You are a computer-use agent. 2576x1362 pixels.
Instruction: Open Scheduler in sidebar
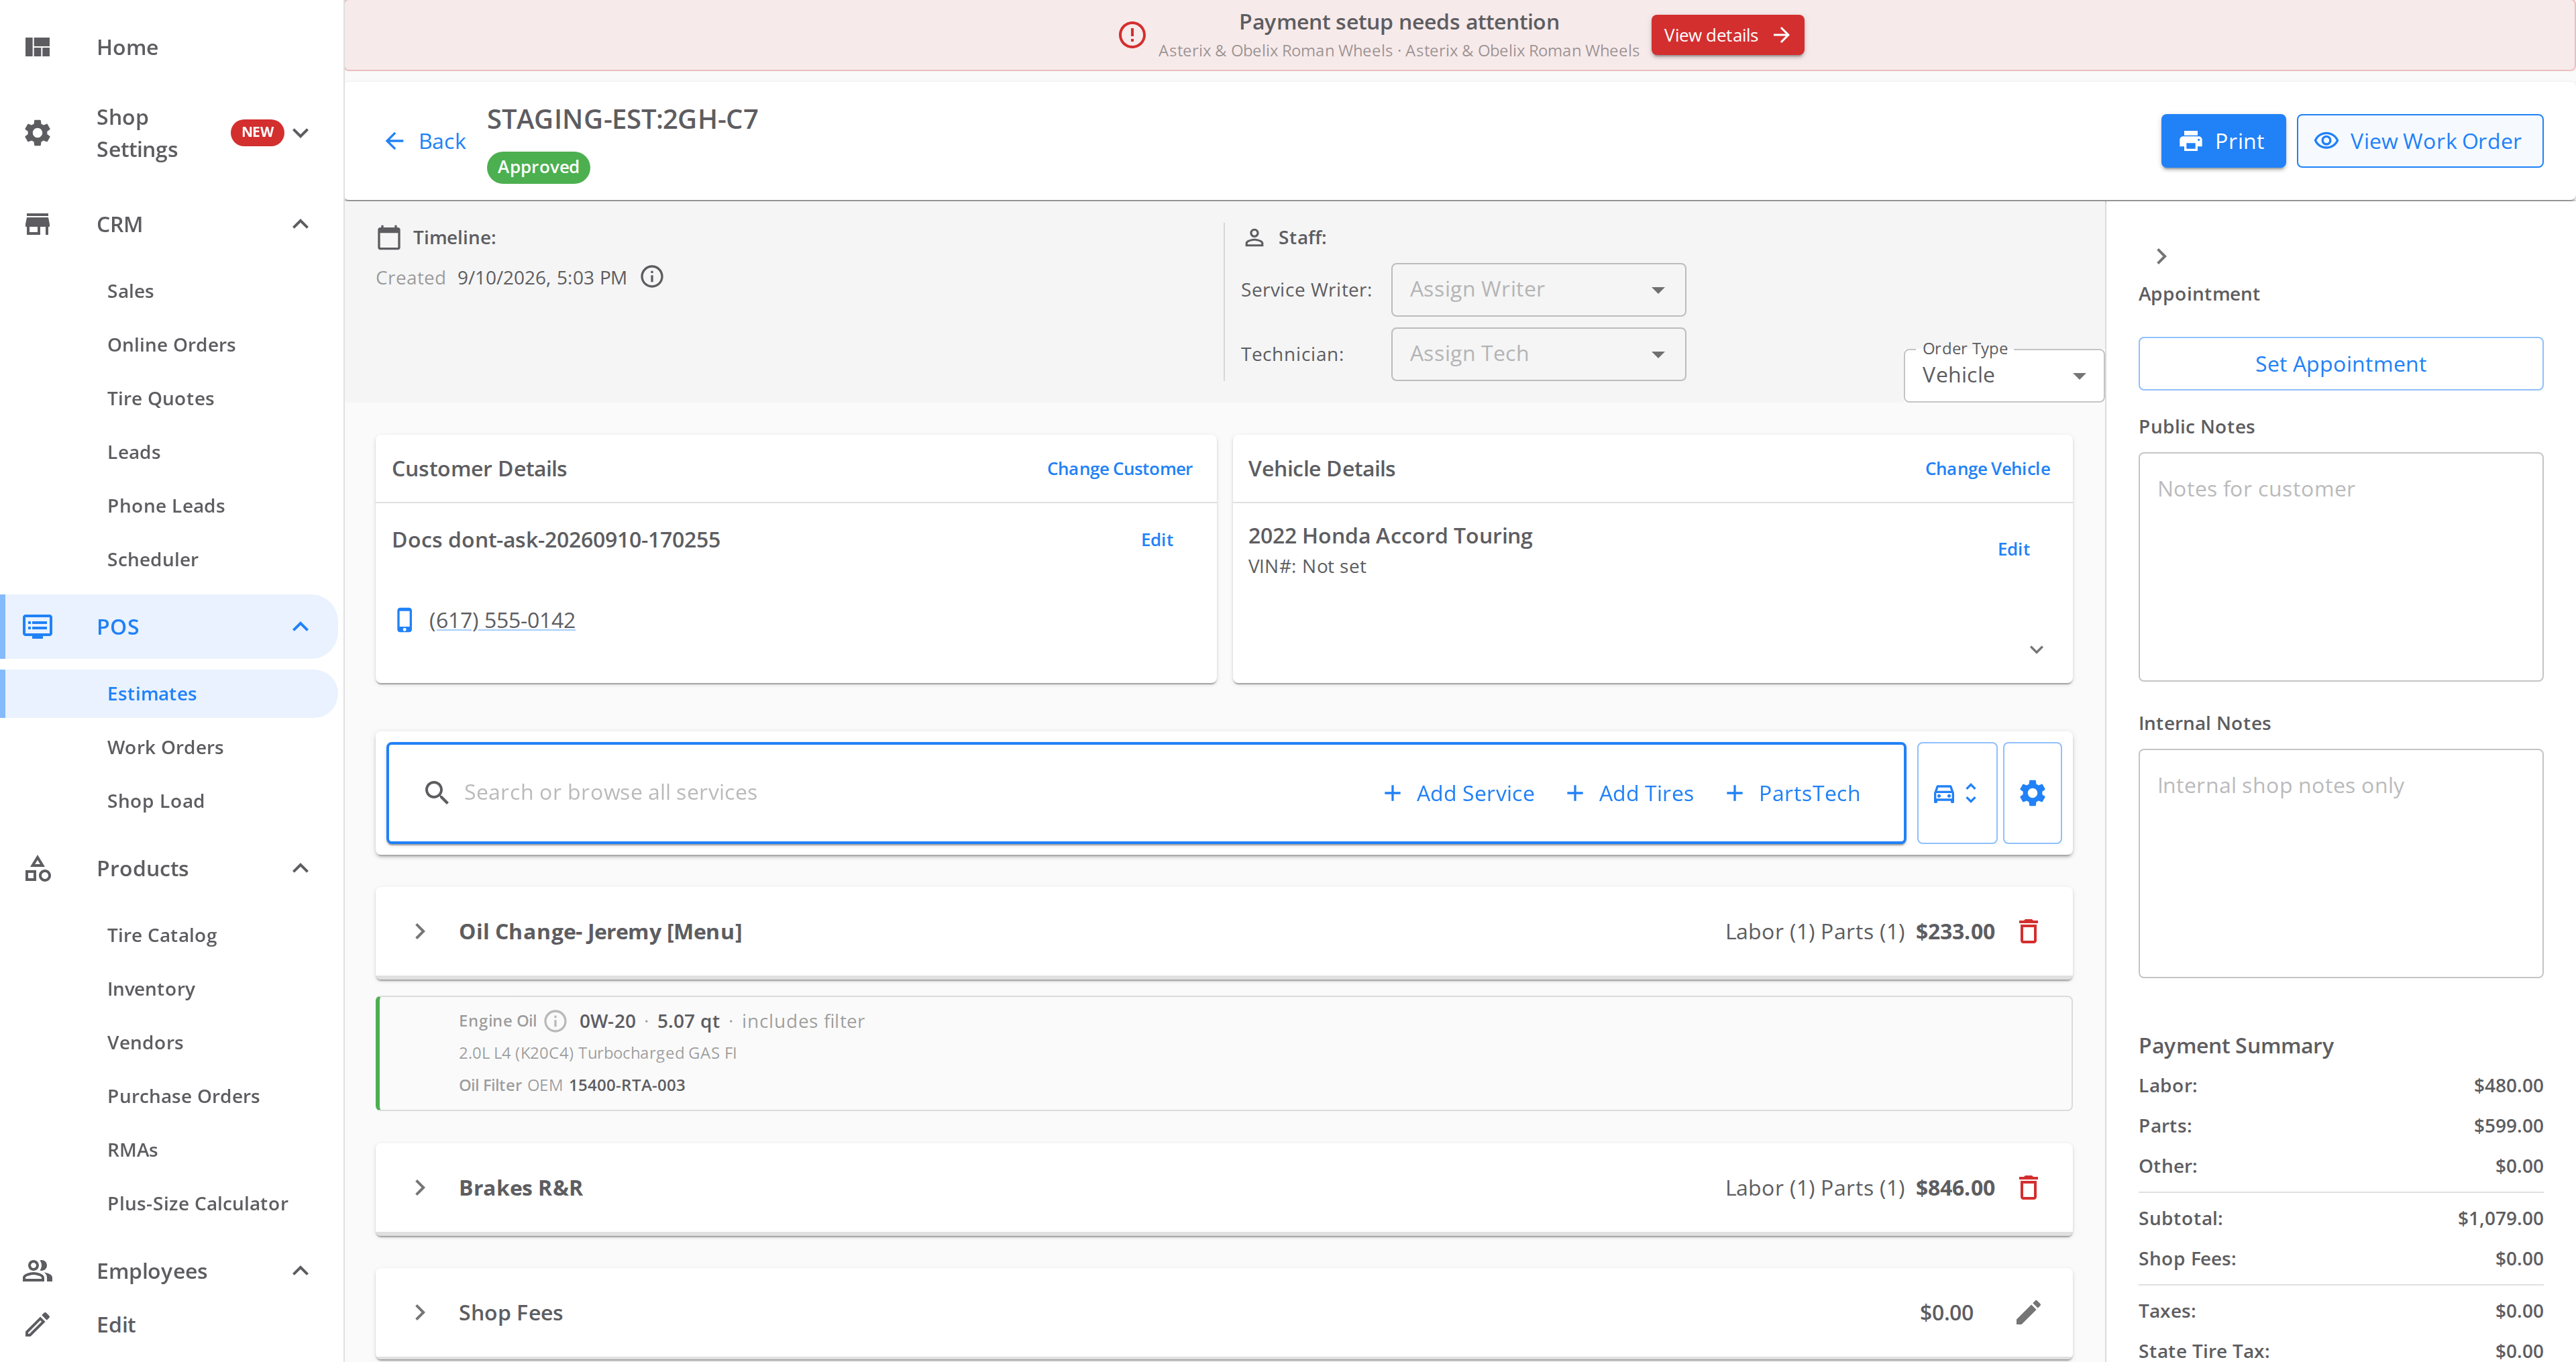[153, 559]
